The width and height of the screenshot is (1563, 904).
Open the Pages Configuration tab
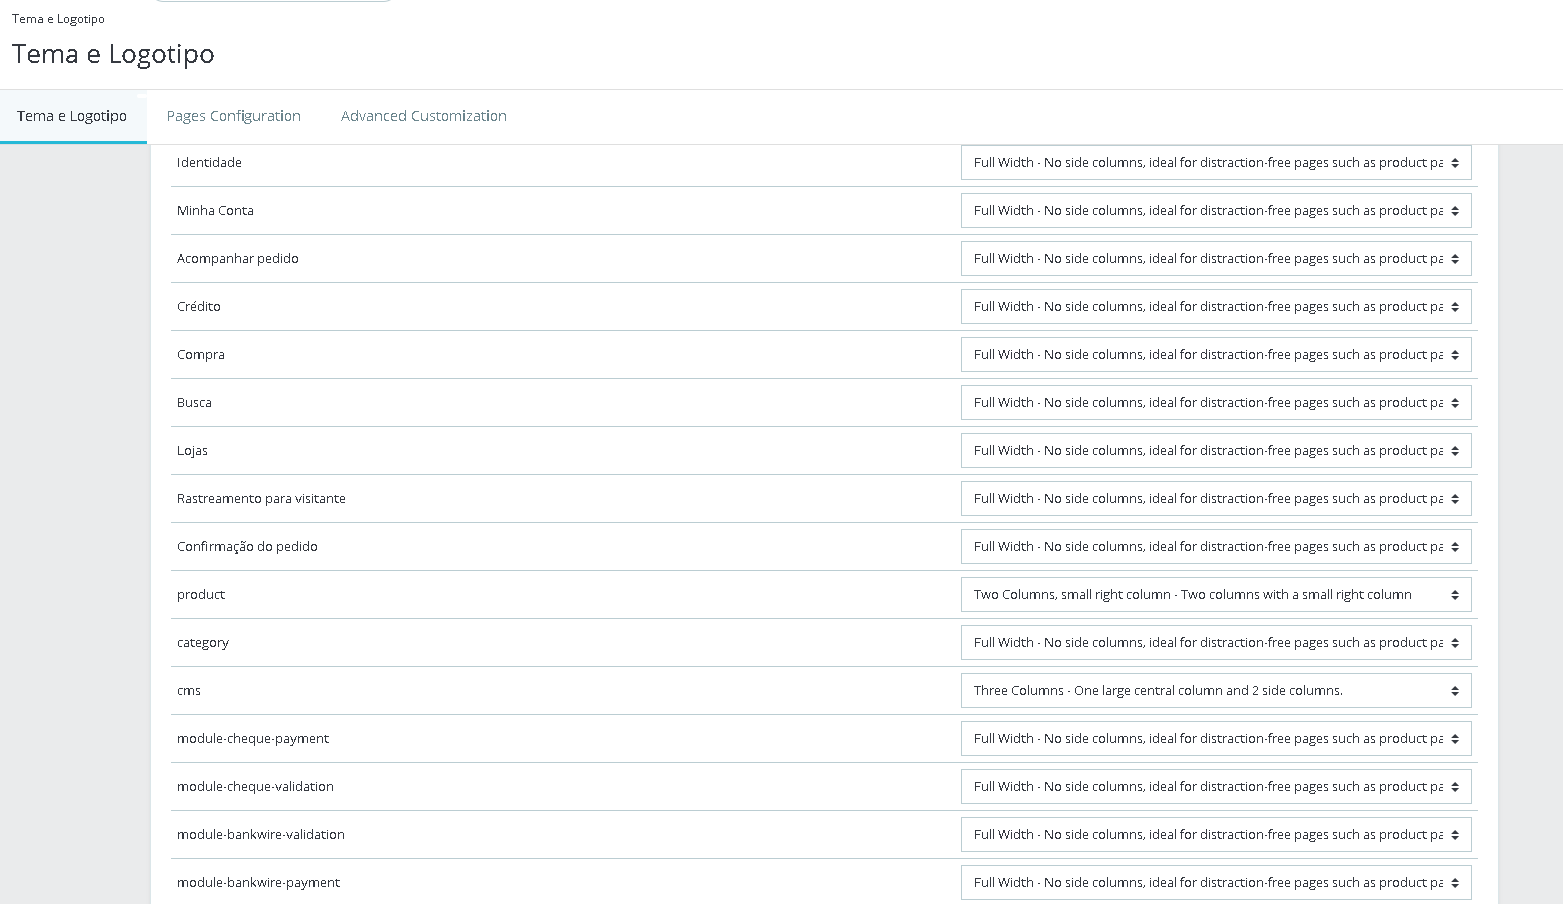[234, 116]
